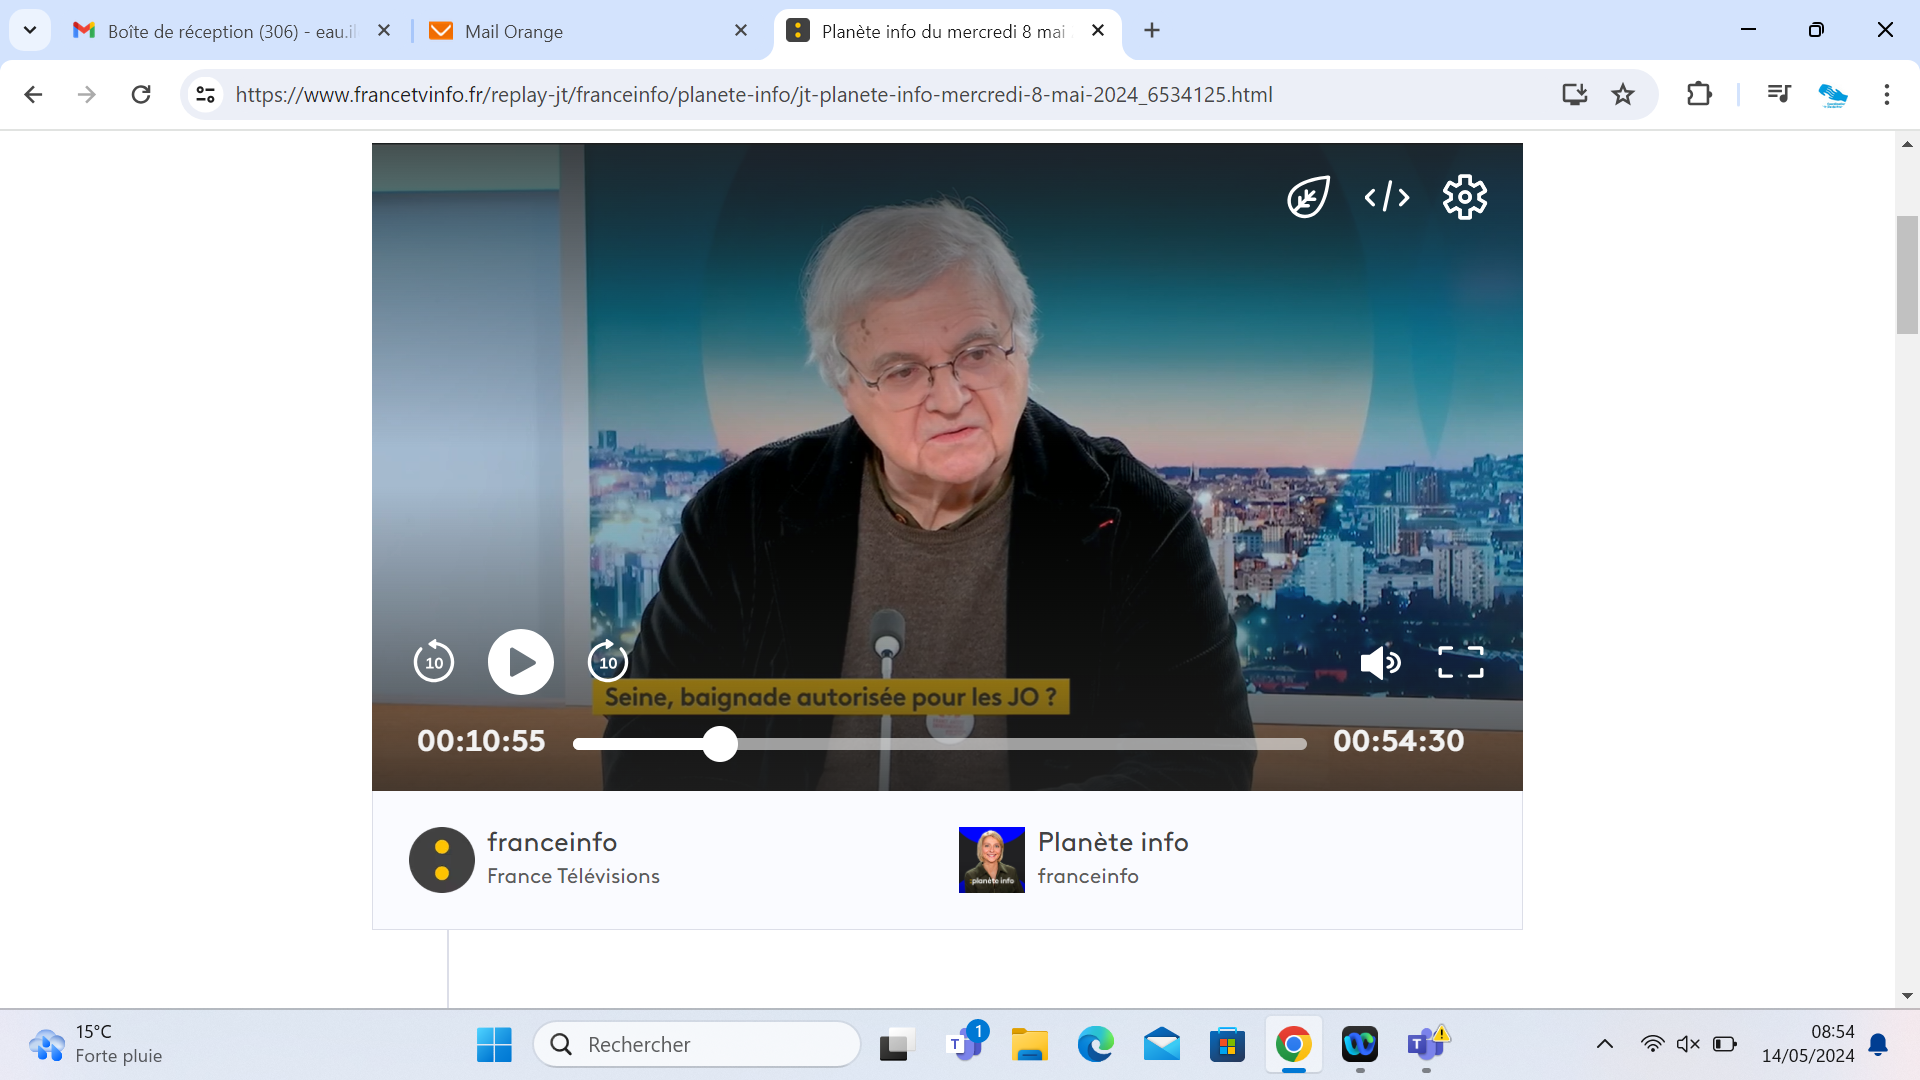Open Teams chat with notification badge
The image size is (1920, 1080).
click(965, 1043)
